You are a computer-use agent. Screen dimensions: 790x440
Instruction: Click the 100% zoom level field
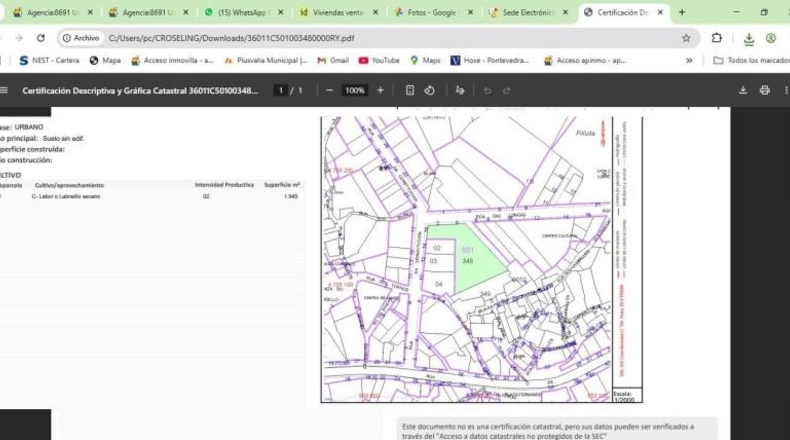coord(355,90)
